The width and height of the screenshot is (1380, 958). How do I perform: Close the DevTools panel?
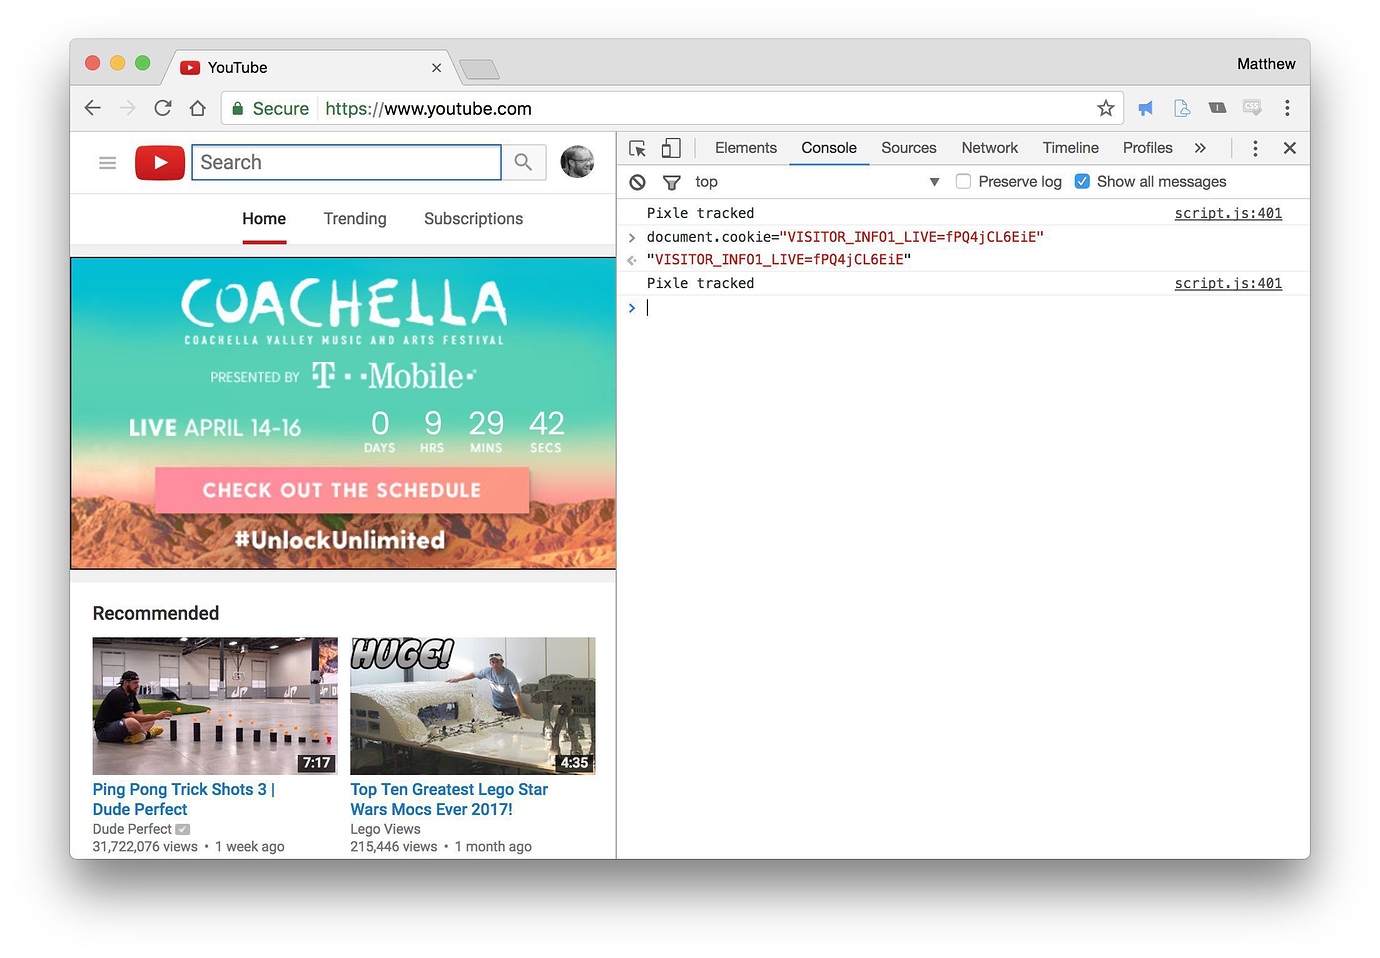[1290, 148]
